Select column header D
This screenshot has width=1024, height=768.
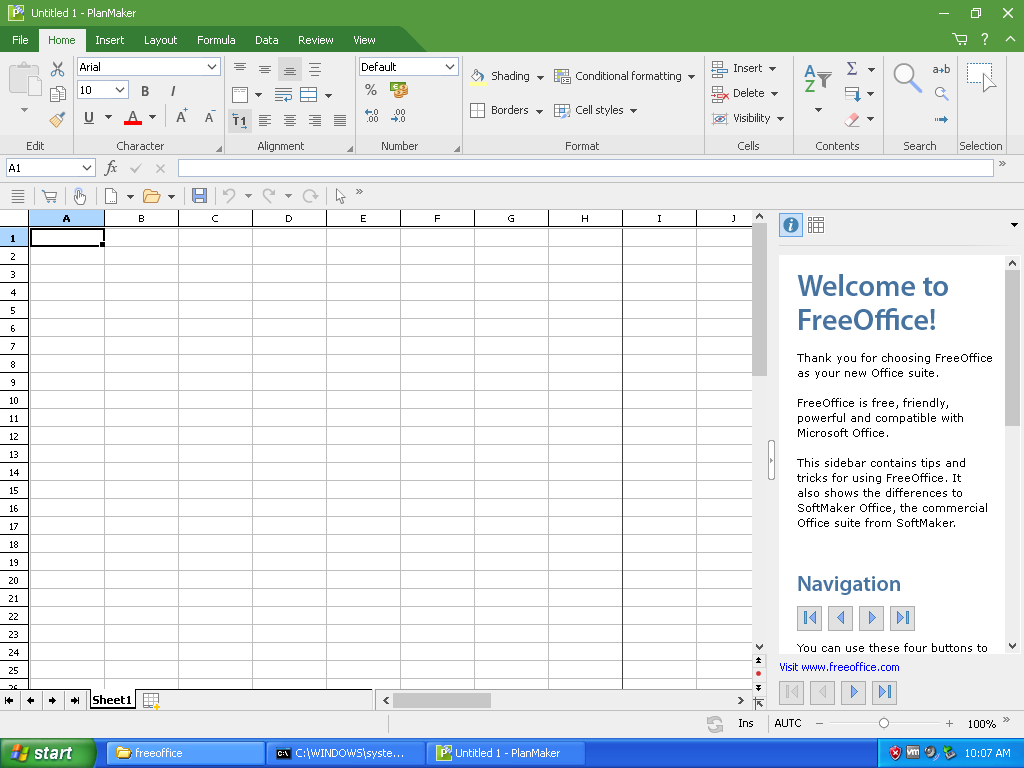point(289,218)
